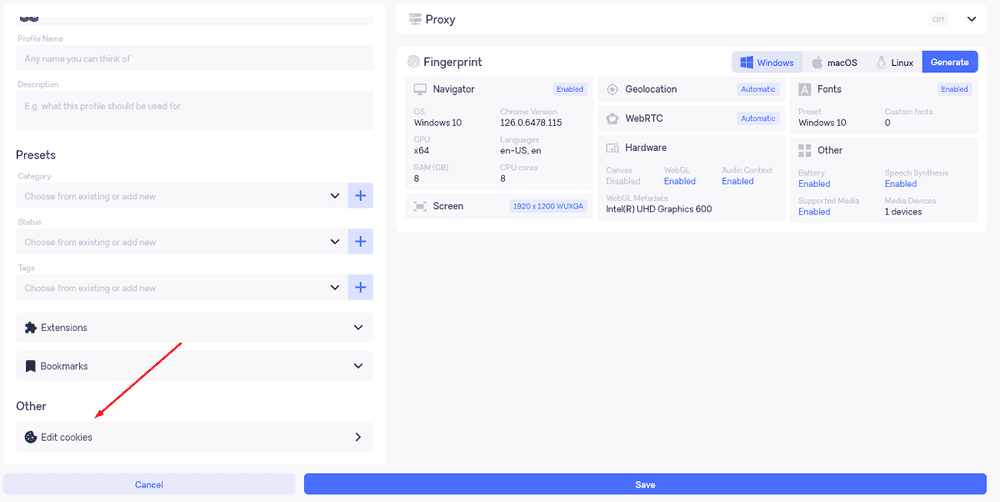Click the Fingerprint icon in the header
The height and width of the screenshot is (502, 1000).
click(x=413, y=63)
